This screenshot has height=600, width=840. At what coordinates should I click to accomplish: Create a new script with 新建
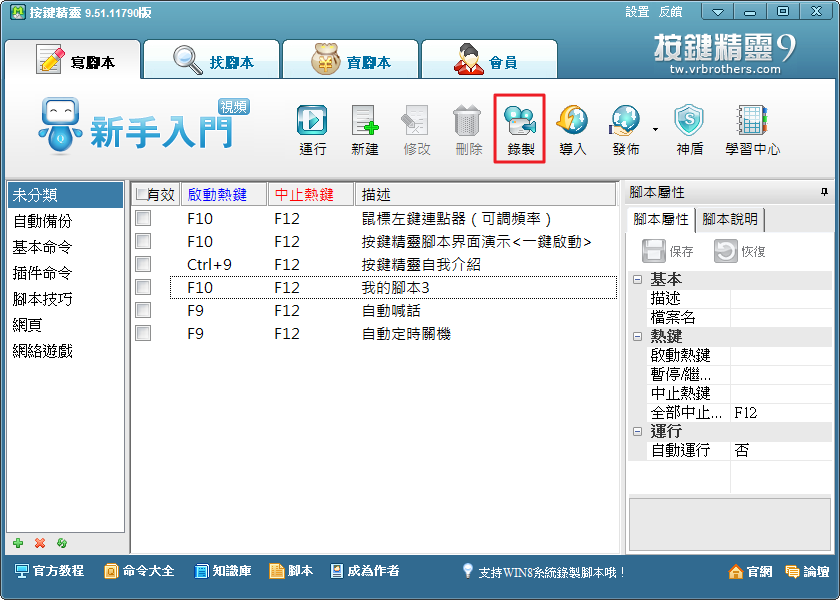click(365, 130)
